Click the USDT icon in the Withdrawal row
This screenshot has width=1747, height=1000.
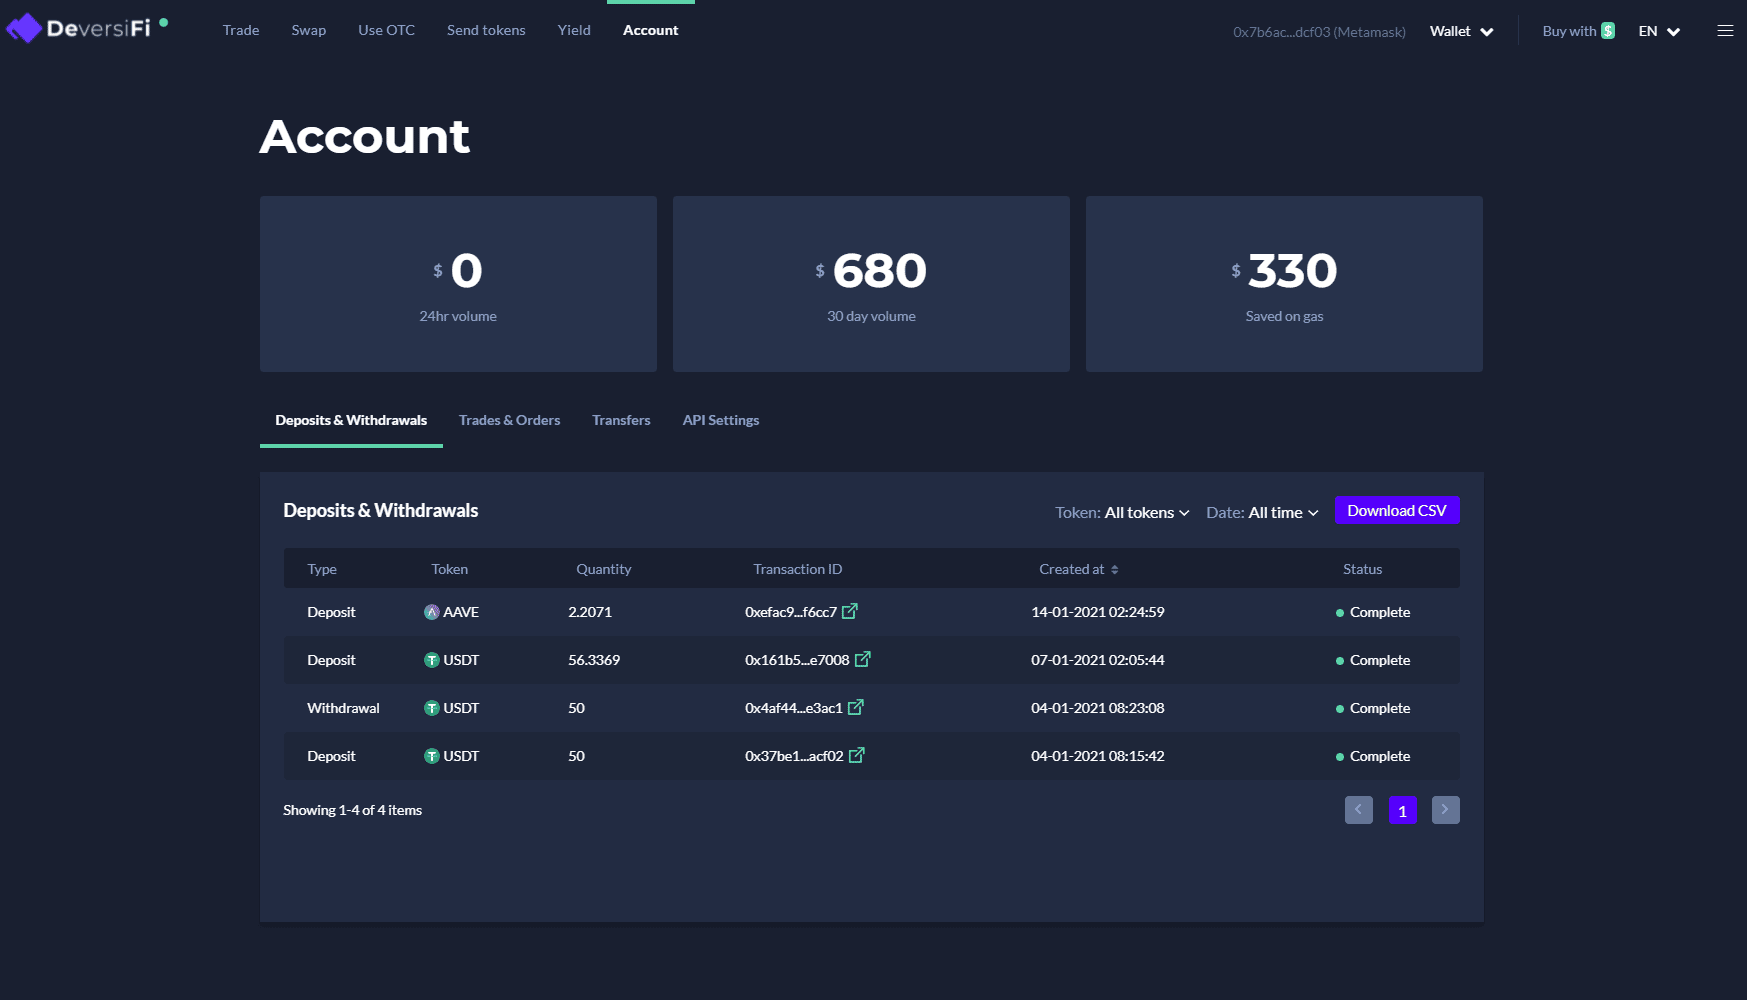[432, 708]
